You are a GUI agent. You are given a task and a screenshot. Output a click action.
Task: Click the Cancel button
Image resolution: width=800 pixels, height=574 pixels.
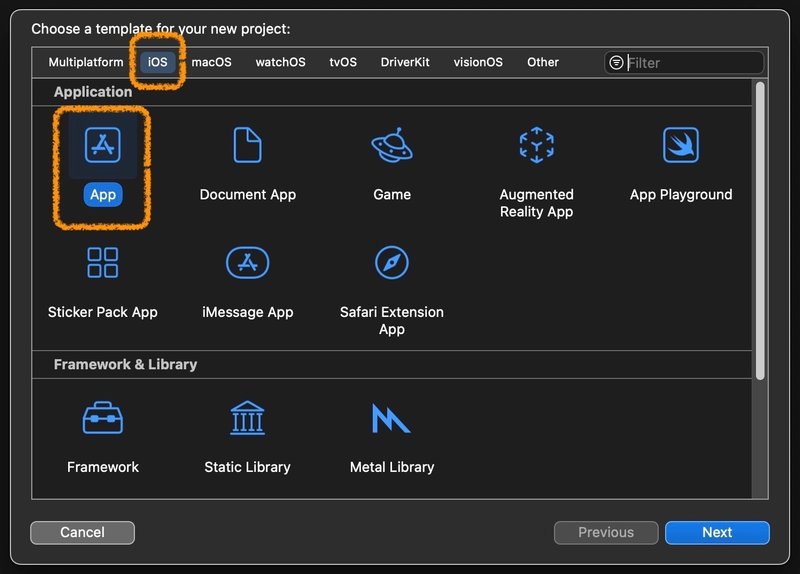(x=83, y=533)
